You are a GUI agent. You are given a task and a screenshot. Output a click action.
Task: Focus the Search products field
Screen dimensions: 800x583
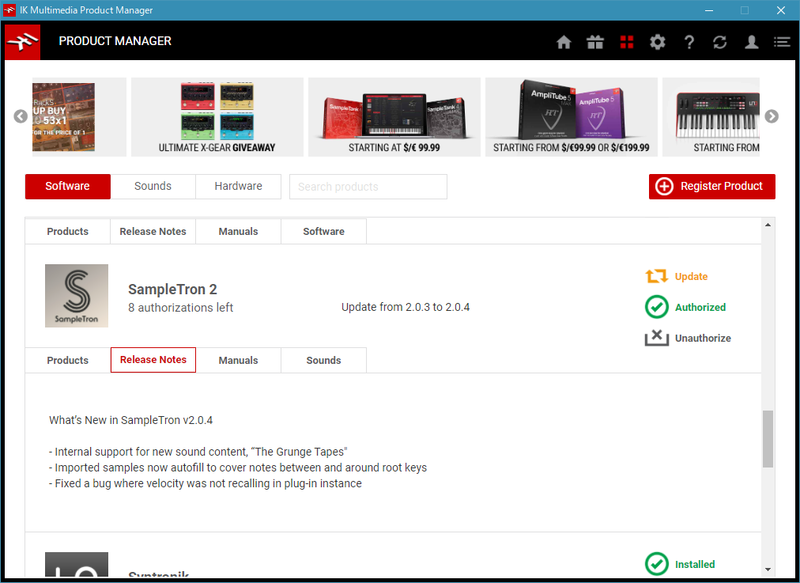(368, 187)
